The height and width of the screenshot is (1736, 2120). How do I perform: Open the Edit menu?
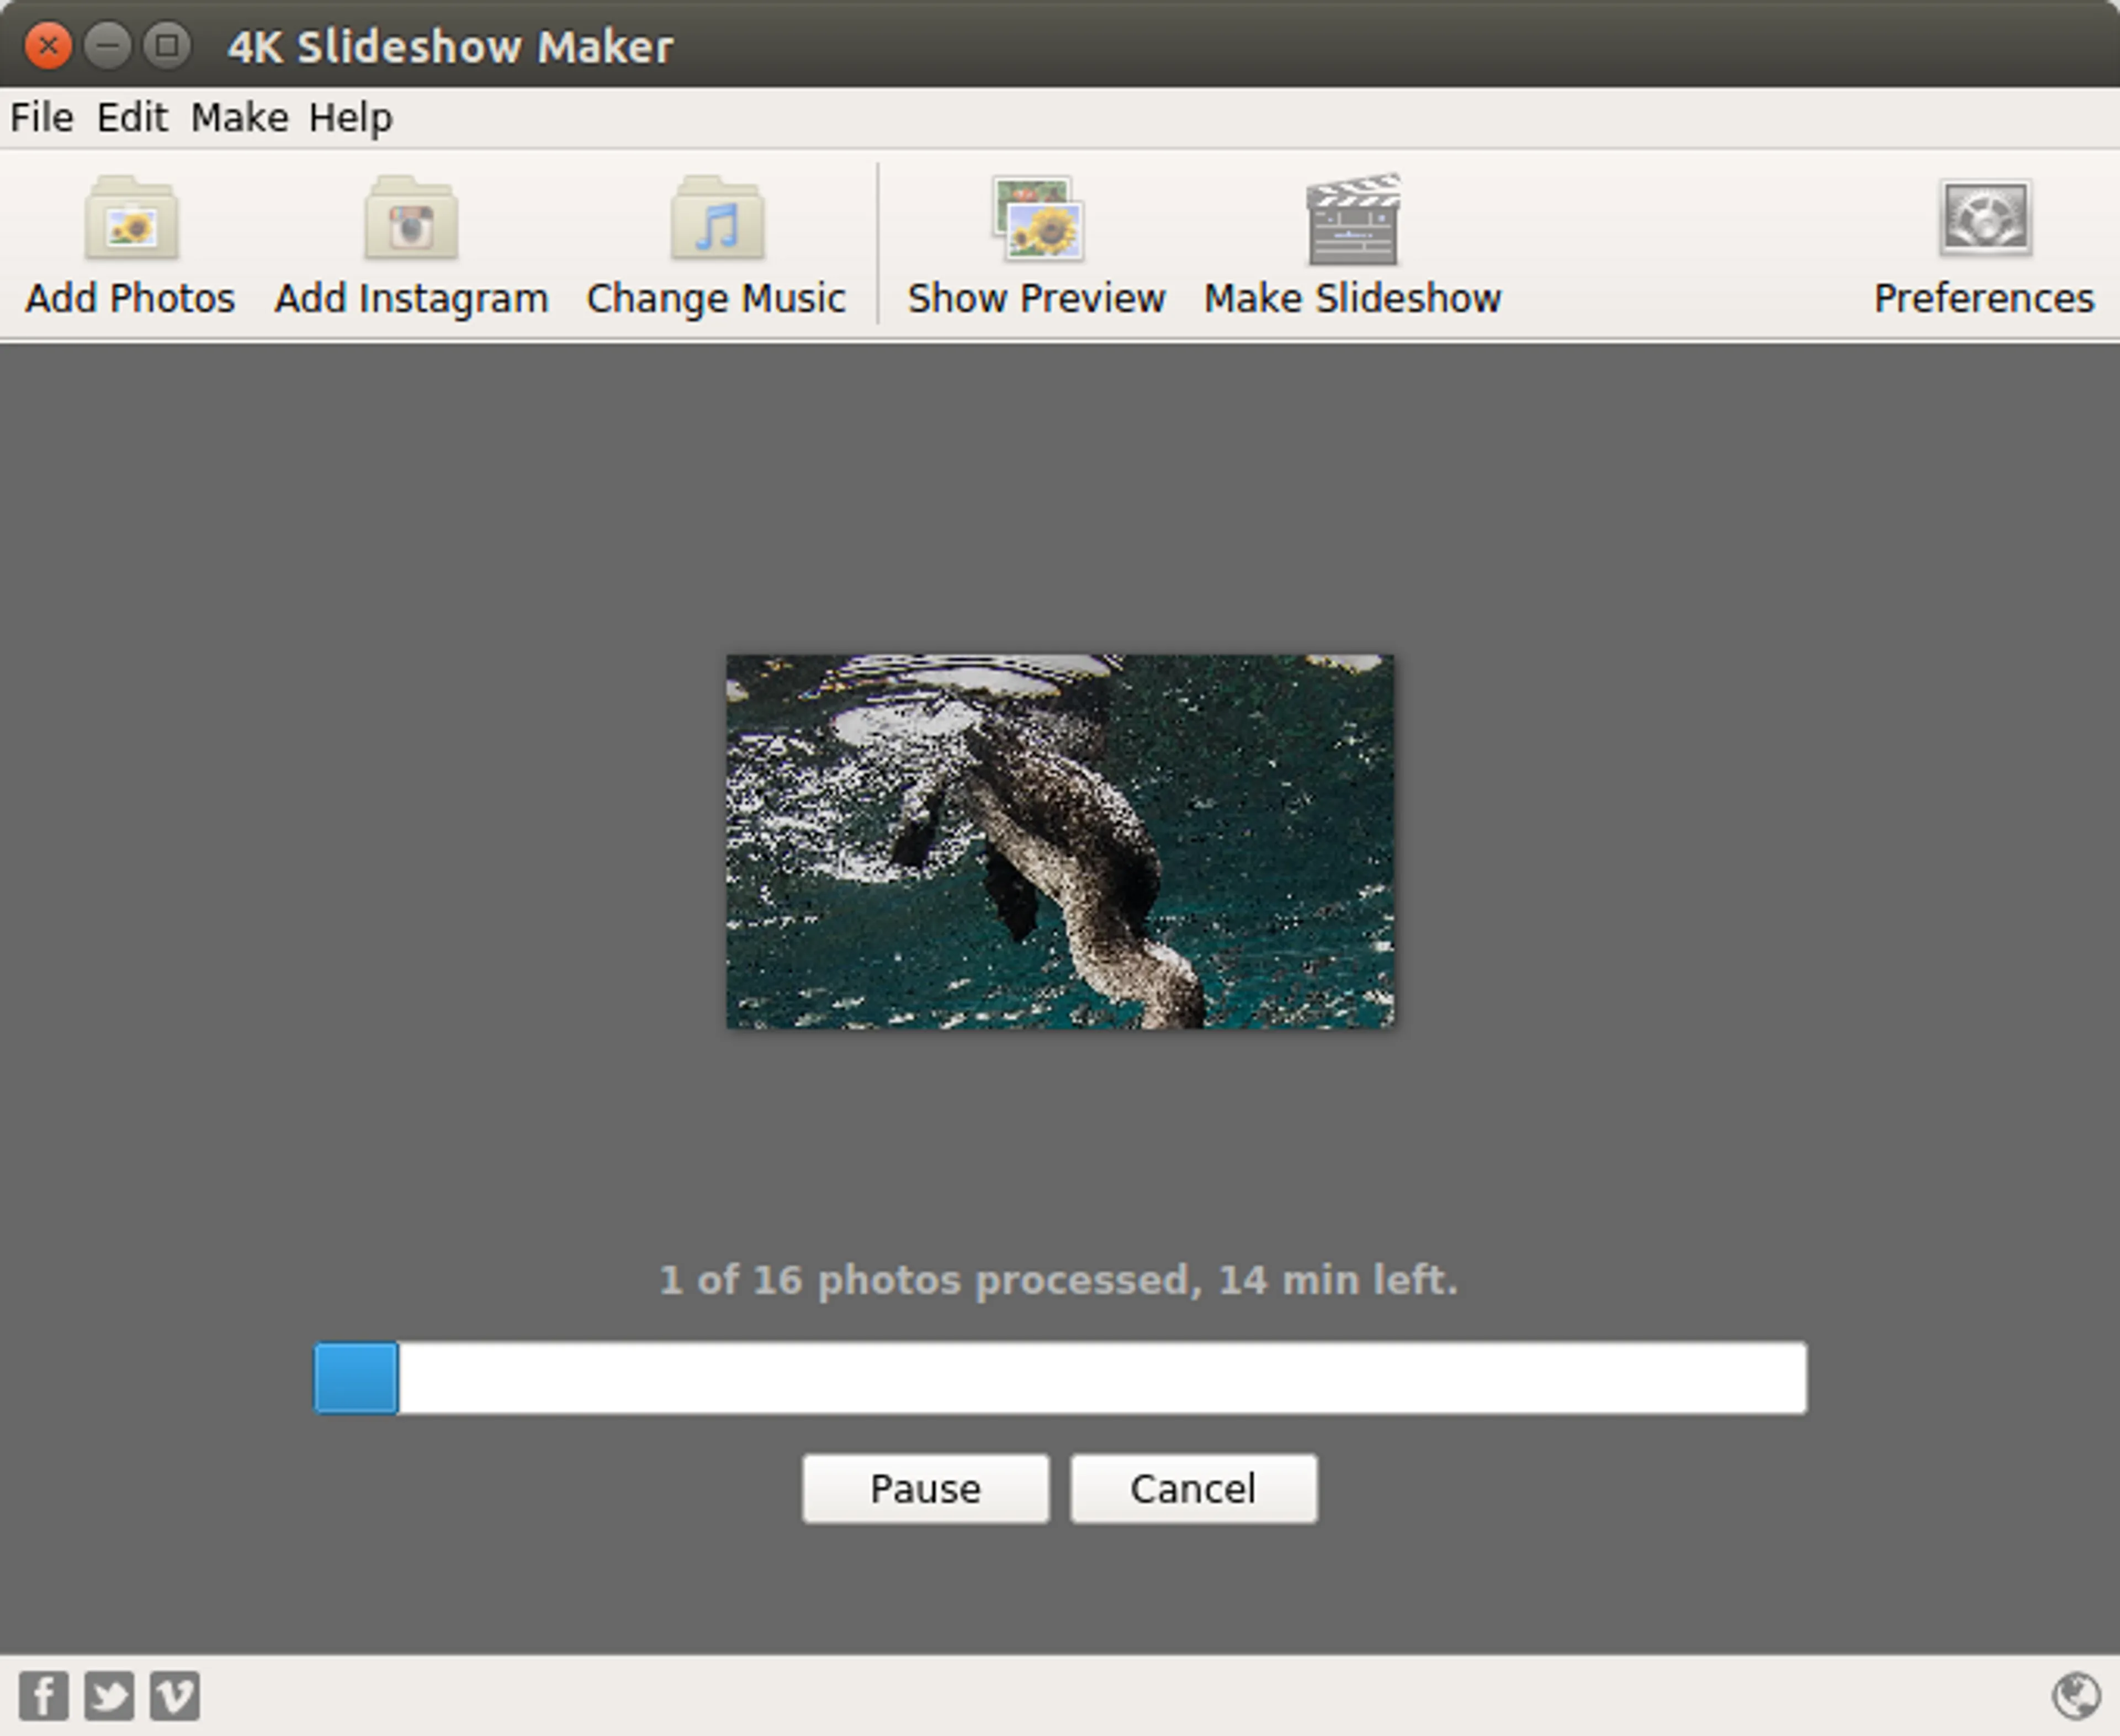(x=132, y=118)
